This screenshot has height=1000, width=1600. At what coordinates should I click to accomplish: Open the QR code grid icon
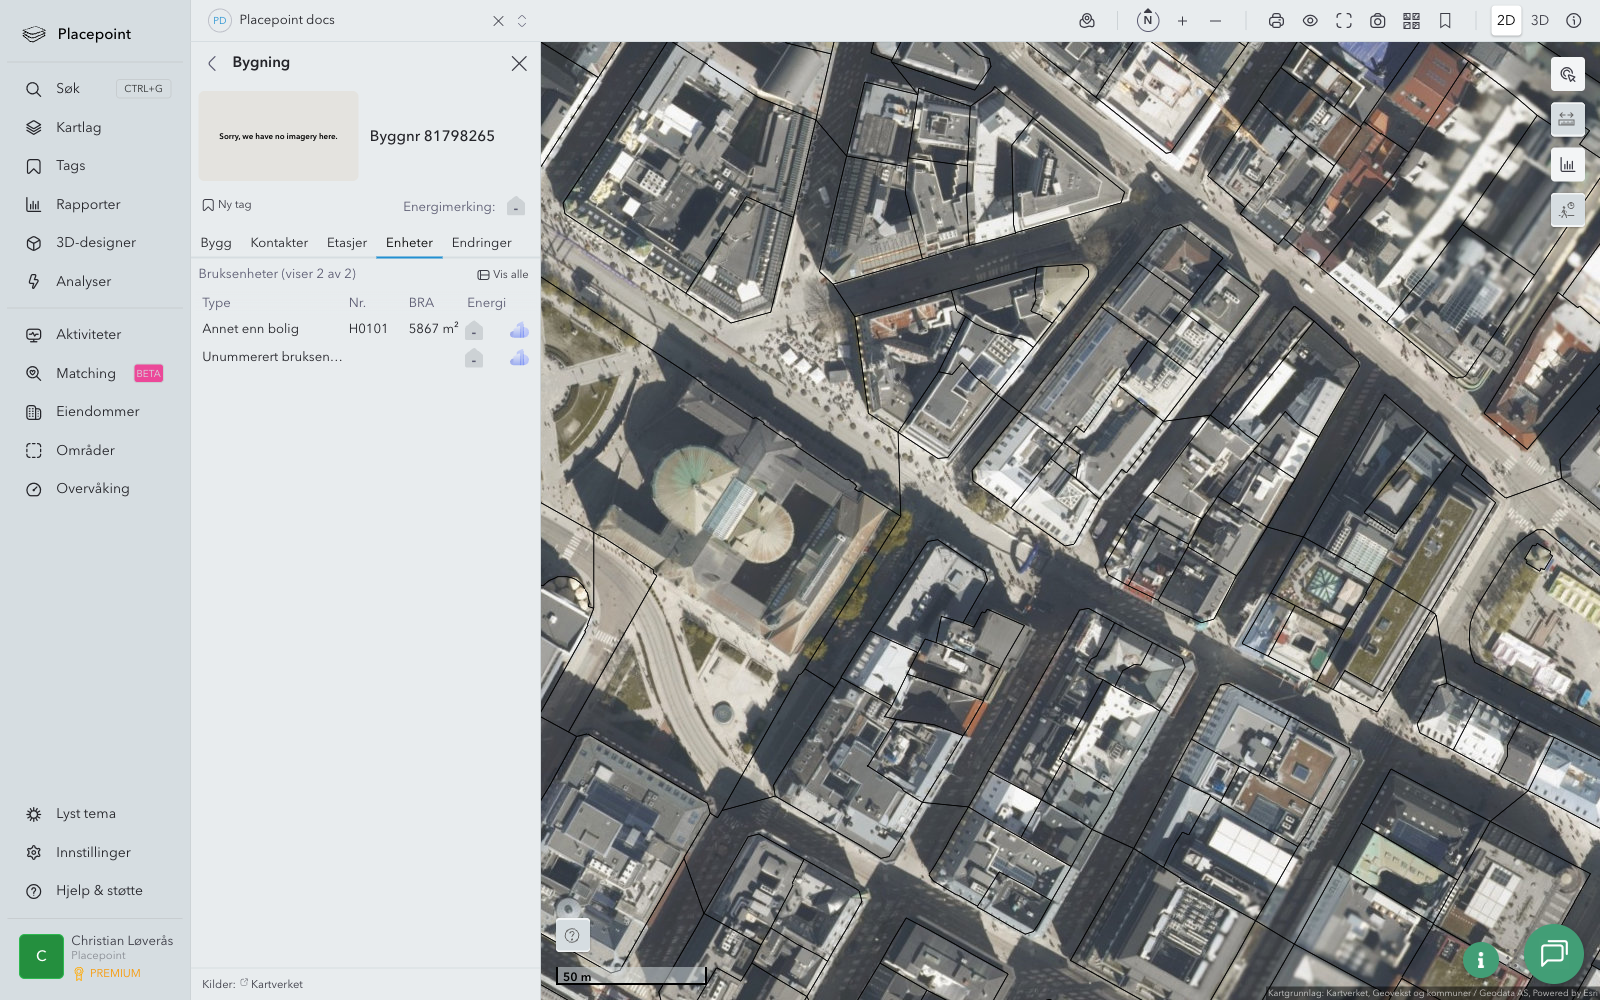pos(1411,21)
